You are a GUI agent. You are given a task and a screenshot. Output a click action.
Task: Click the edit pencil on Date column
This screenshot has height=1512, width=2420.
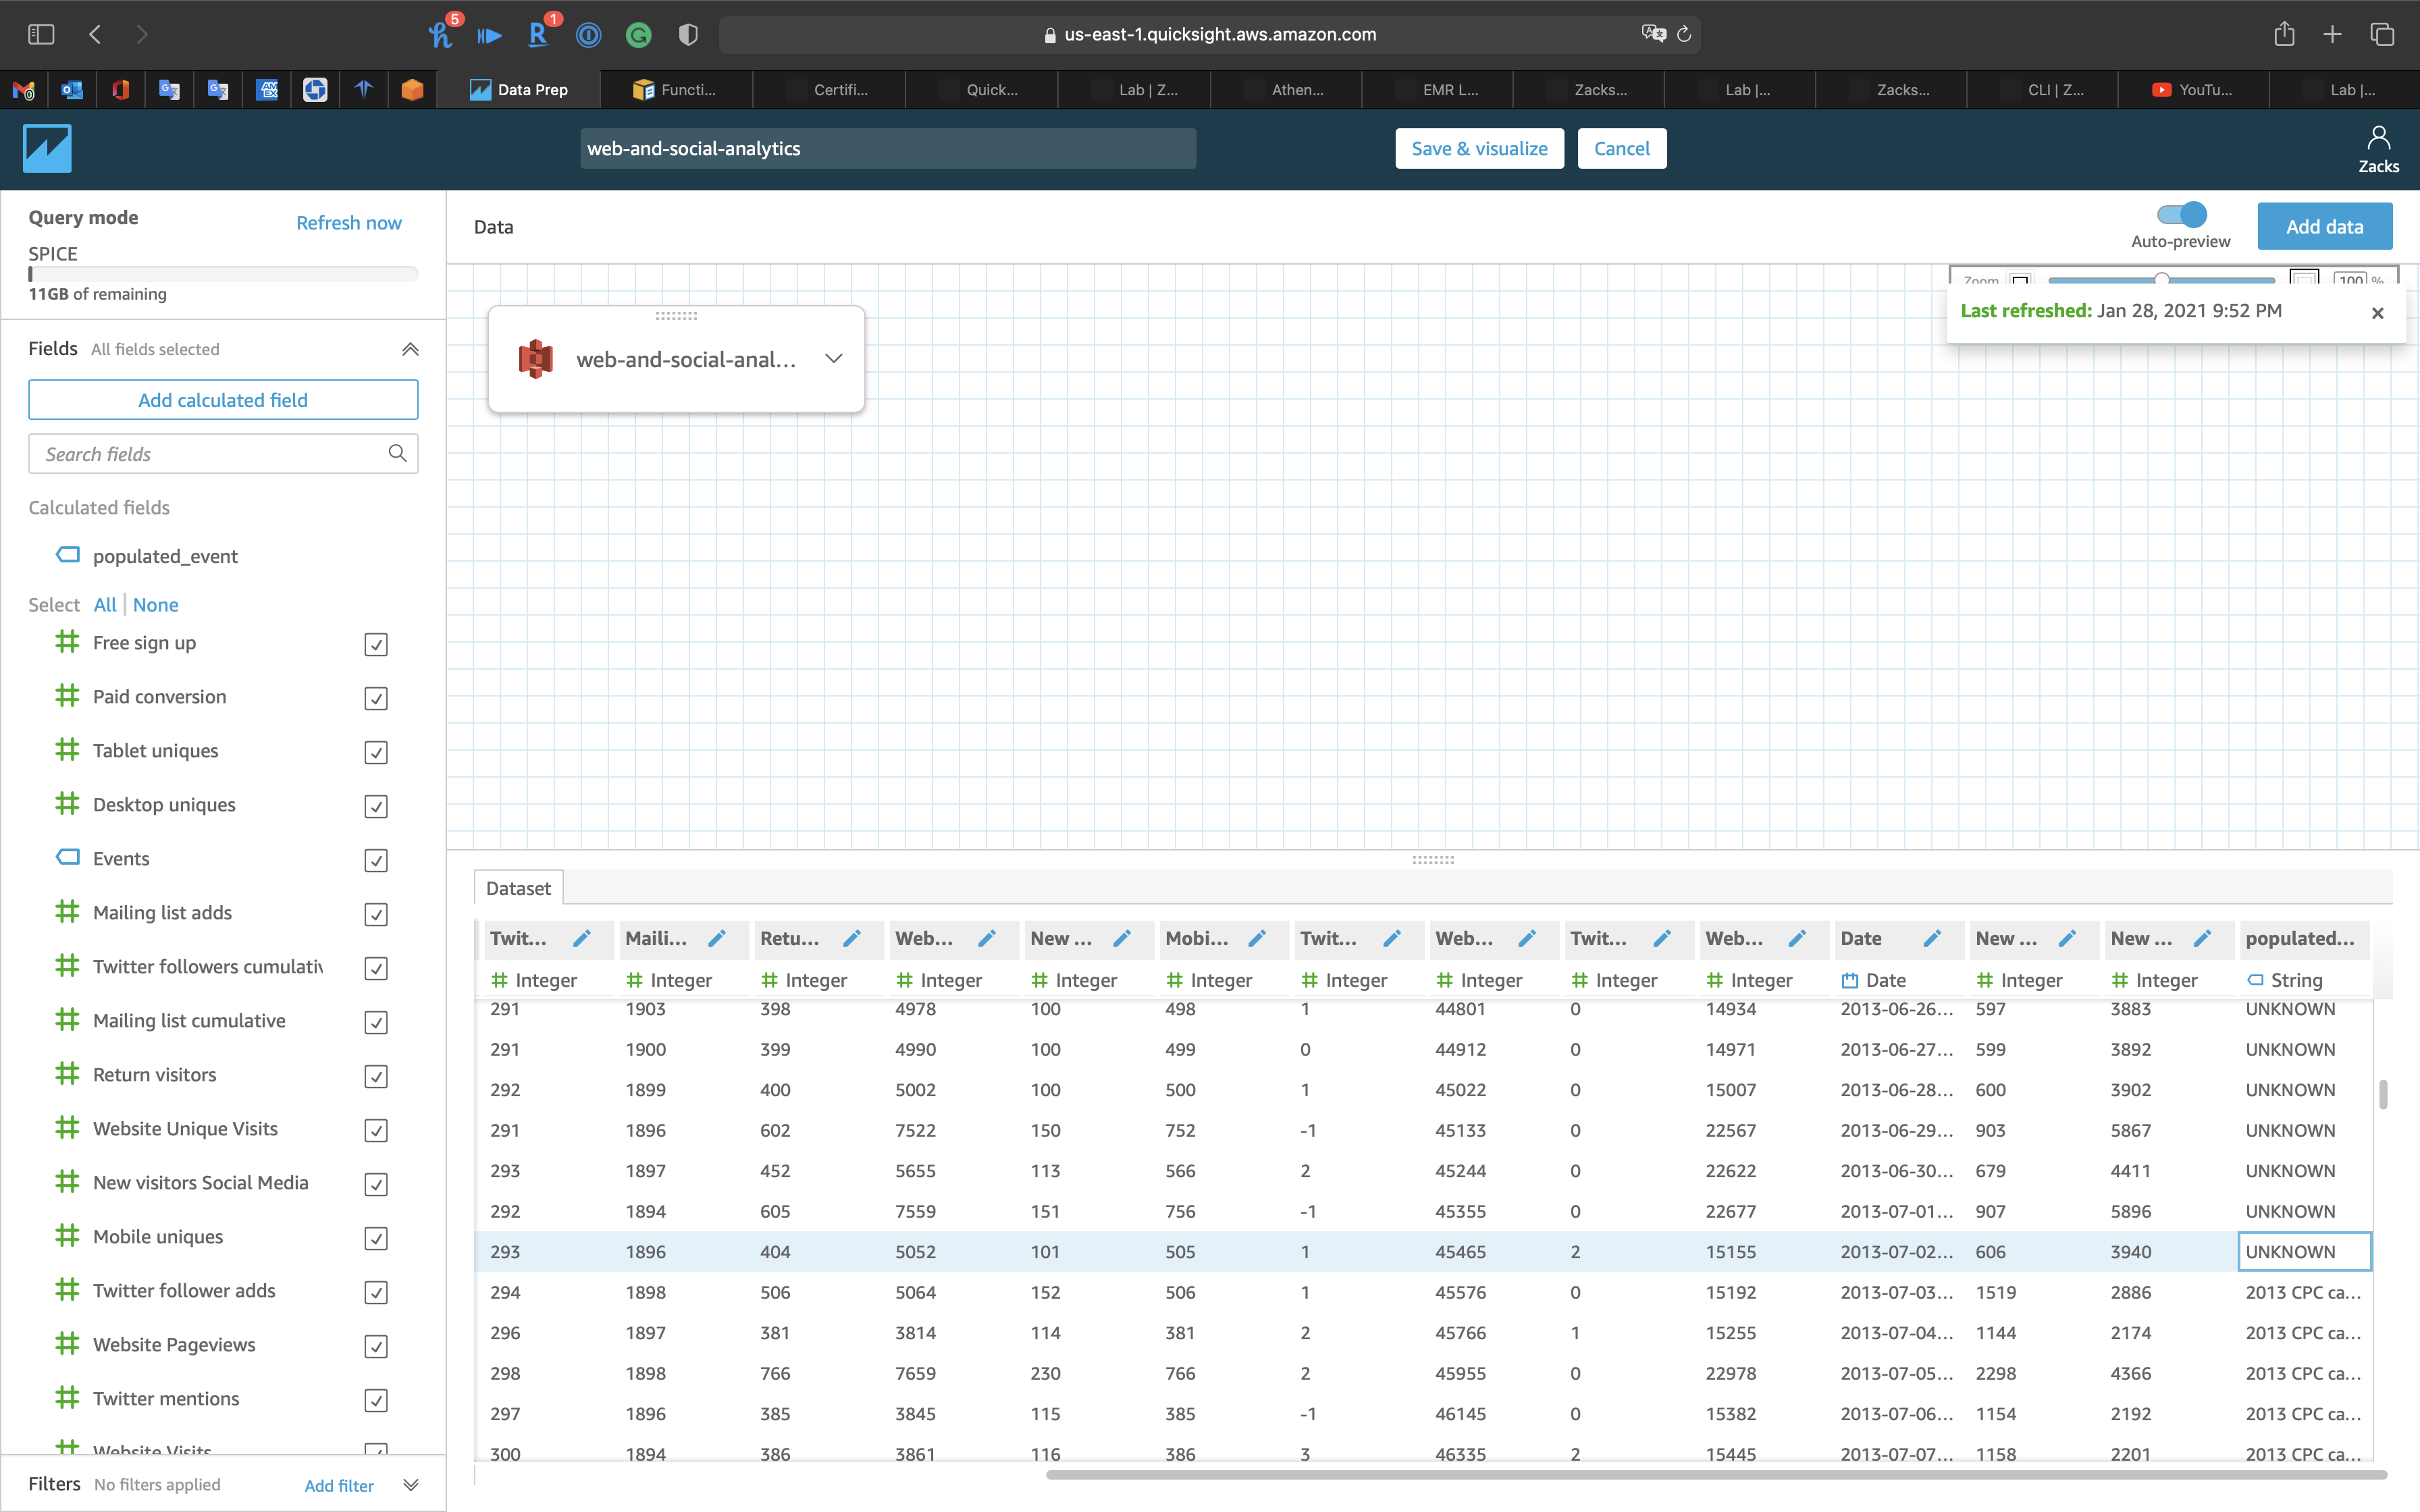[x=1931, y=938]
